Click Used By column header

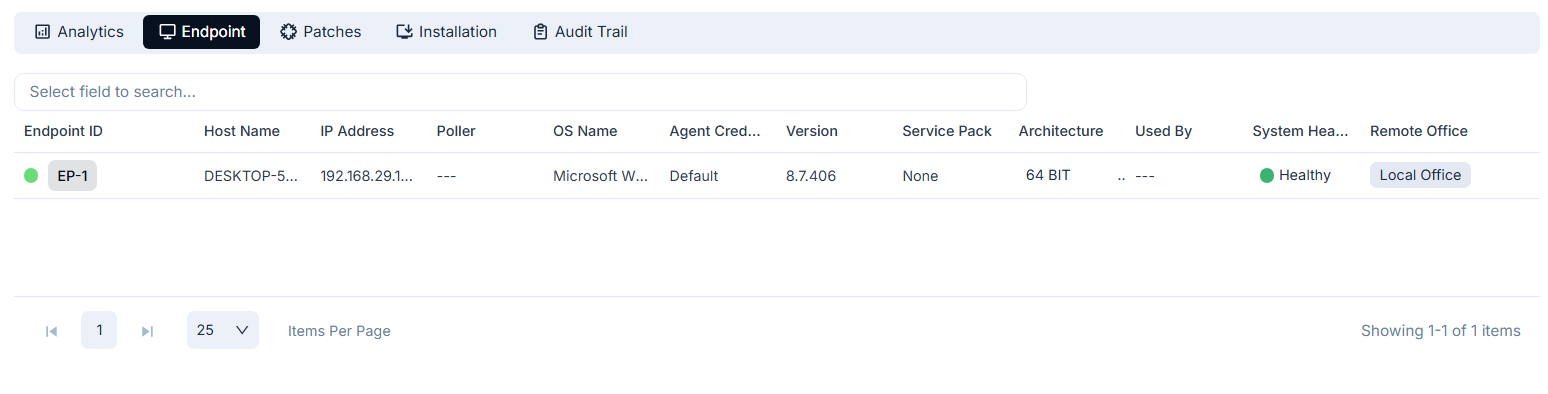click(x=1163, y=131)
